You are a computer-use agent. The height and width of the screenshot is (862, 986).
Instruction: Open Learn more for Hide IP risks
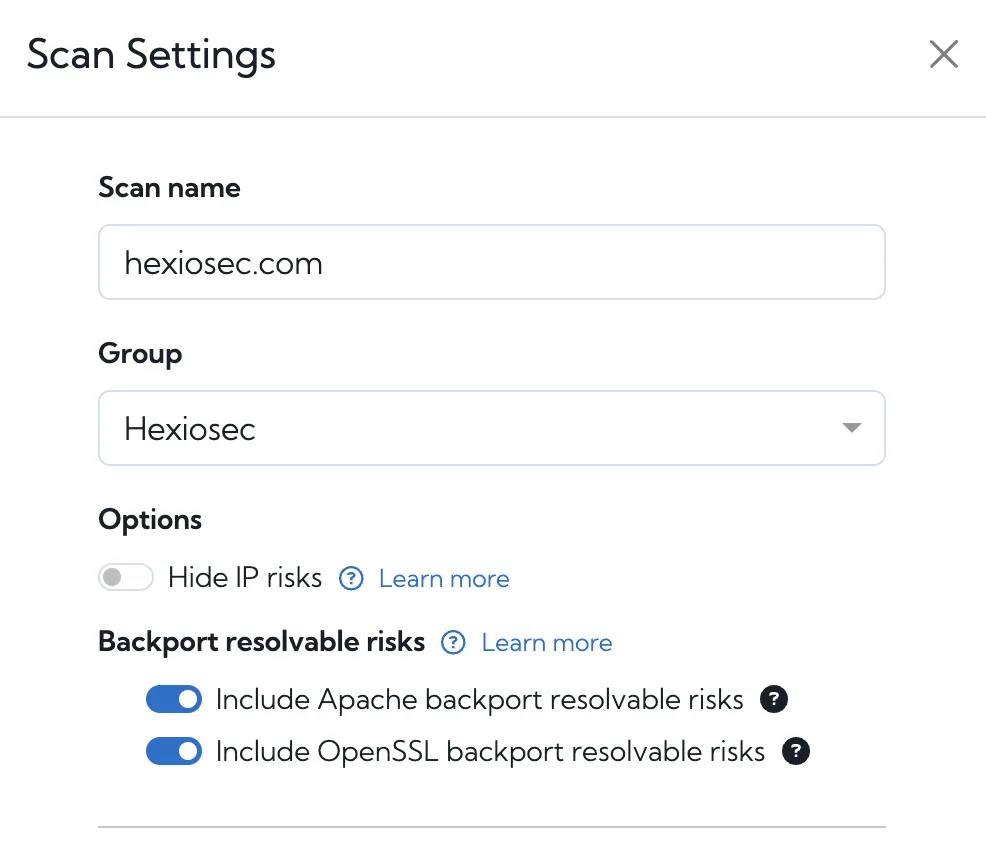click(443, 578)
